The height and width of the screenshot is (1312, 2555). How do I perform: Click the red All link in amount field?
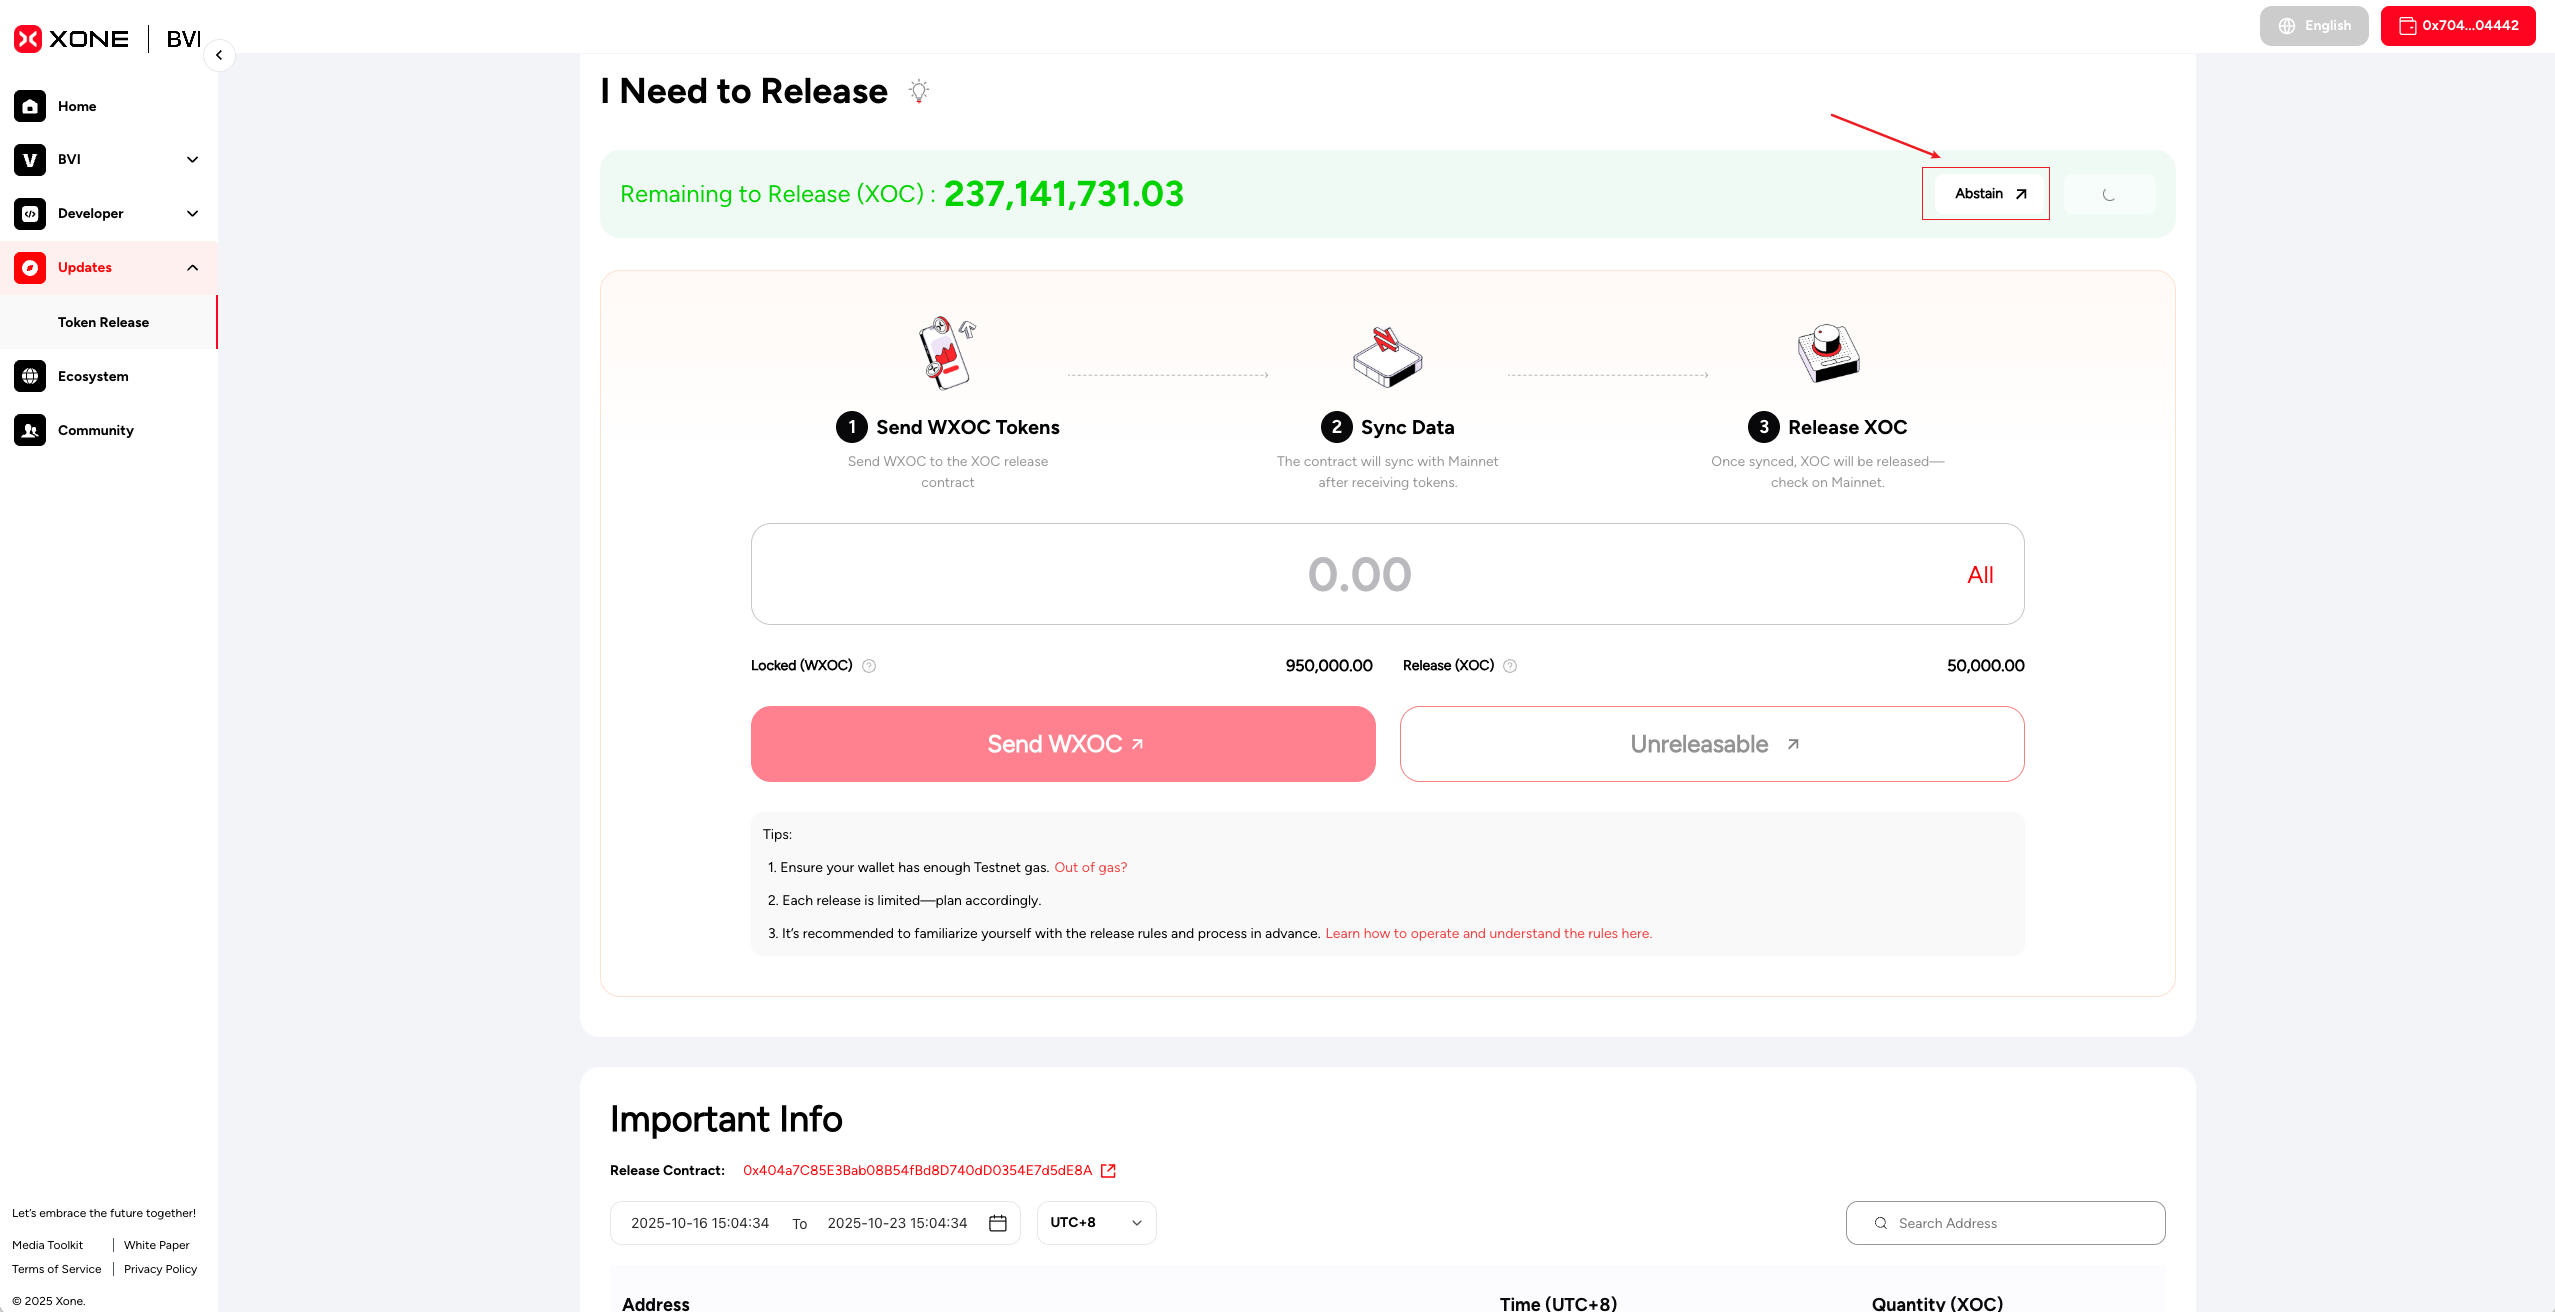(x=1980, y=575)
